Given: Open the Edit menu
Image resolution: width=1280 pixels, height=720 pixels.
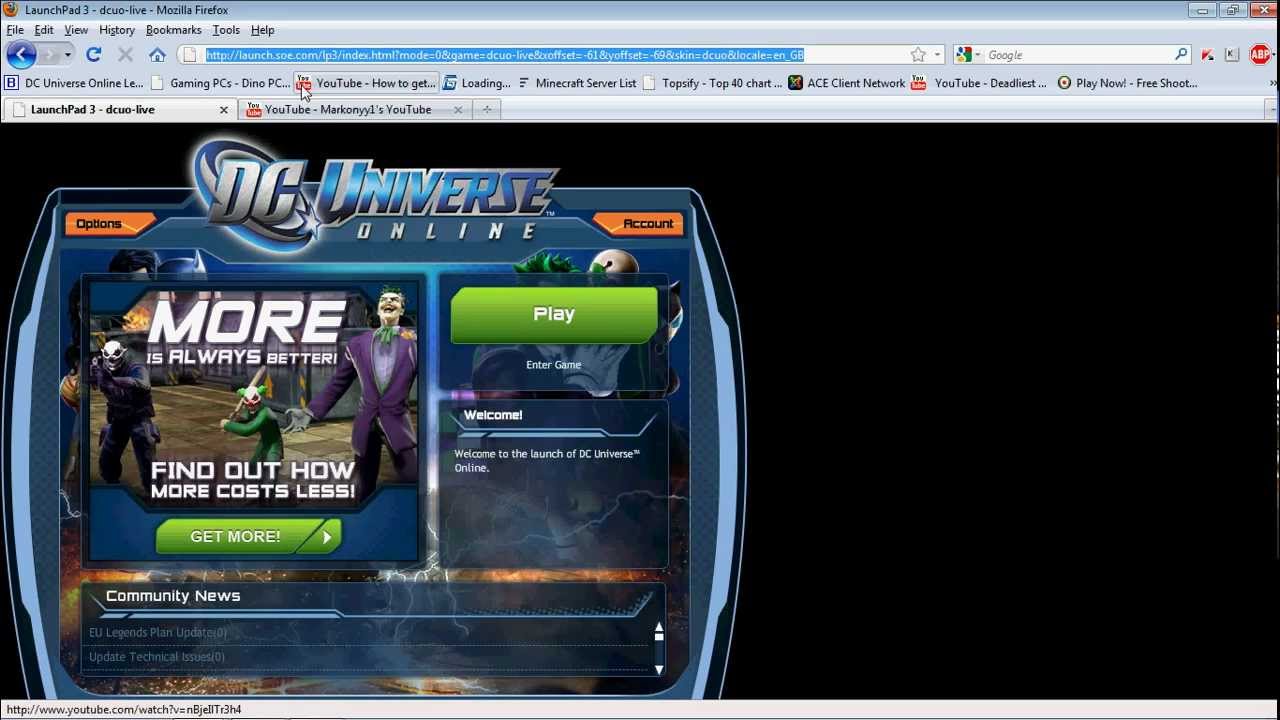Looking at the screenshot, I should [44, 30].
